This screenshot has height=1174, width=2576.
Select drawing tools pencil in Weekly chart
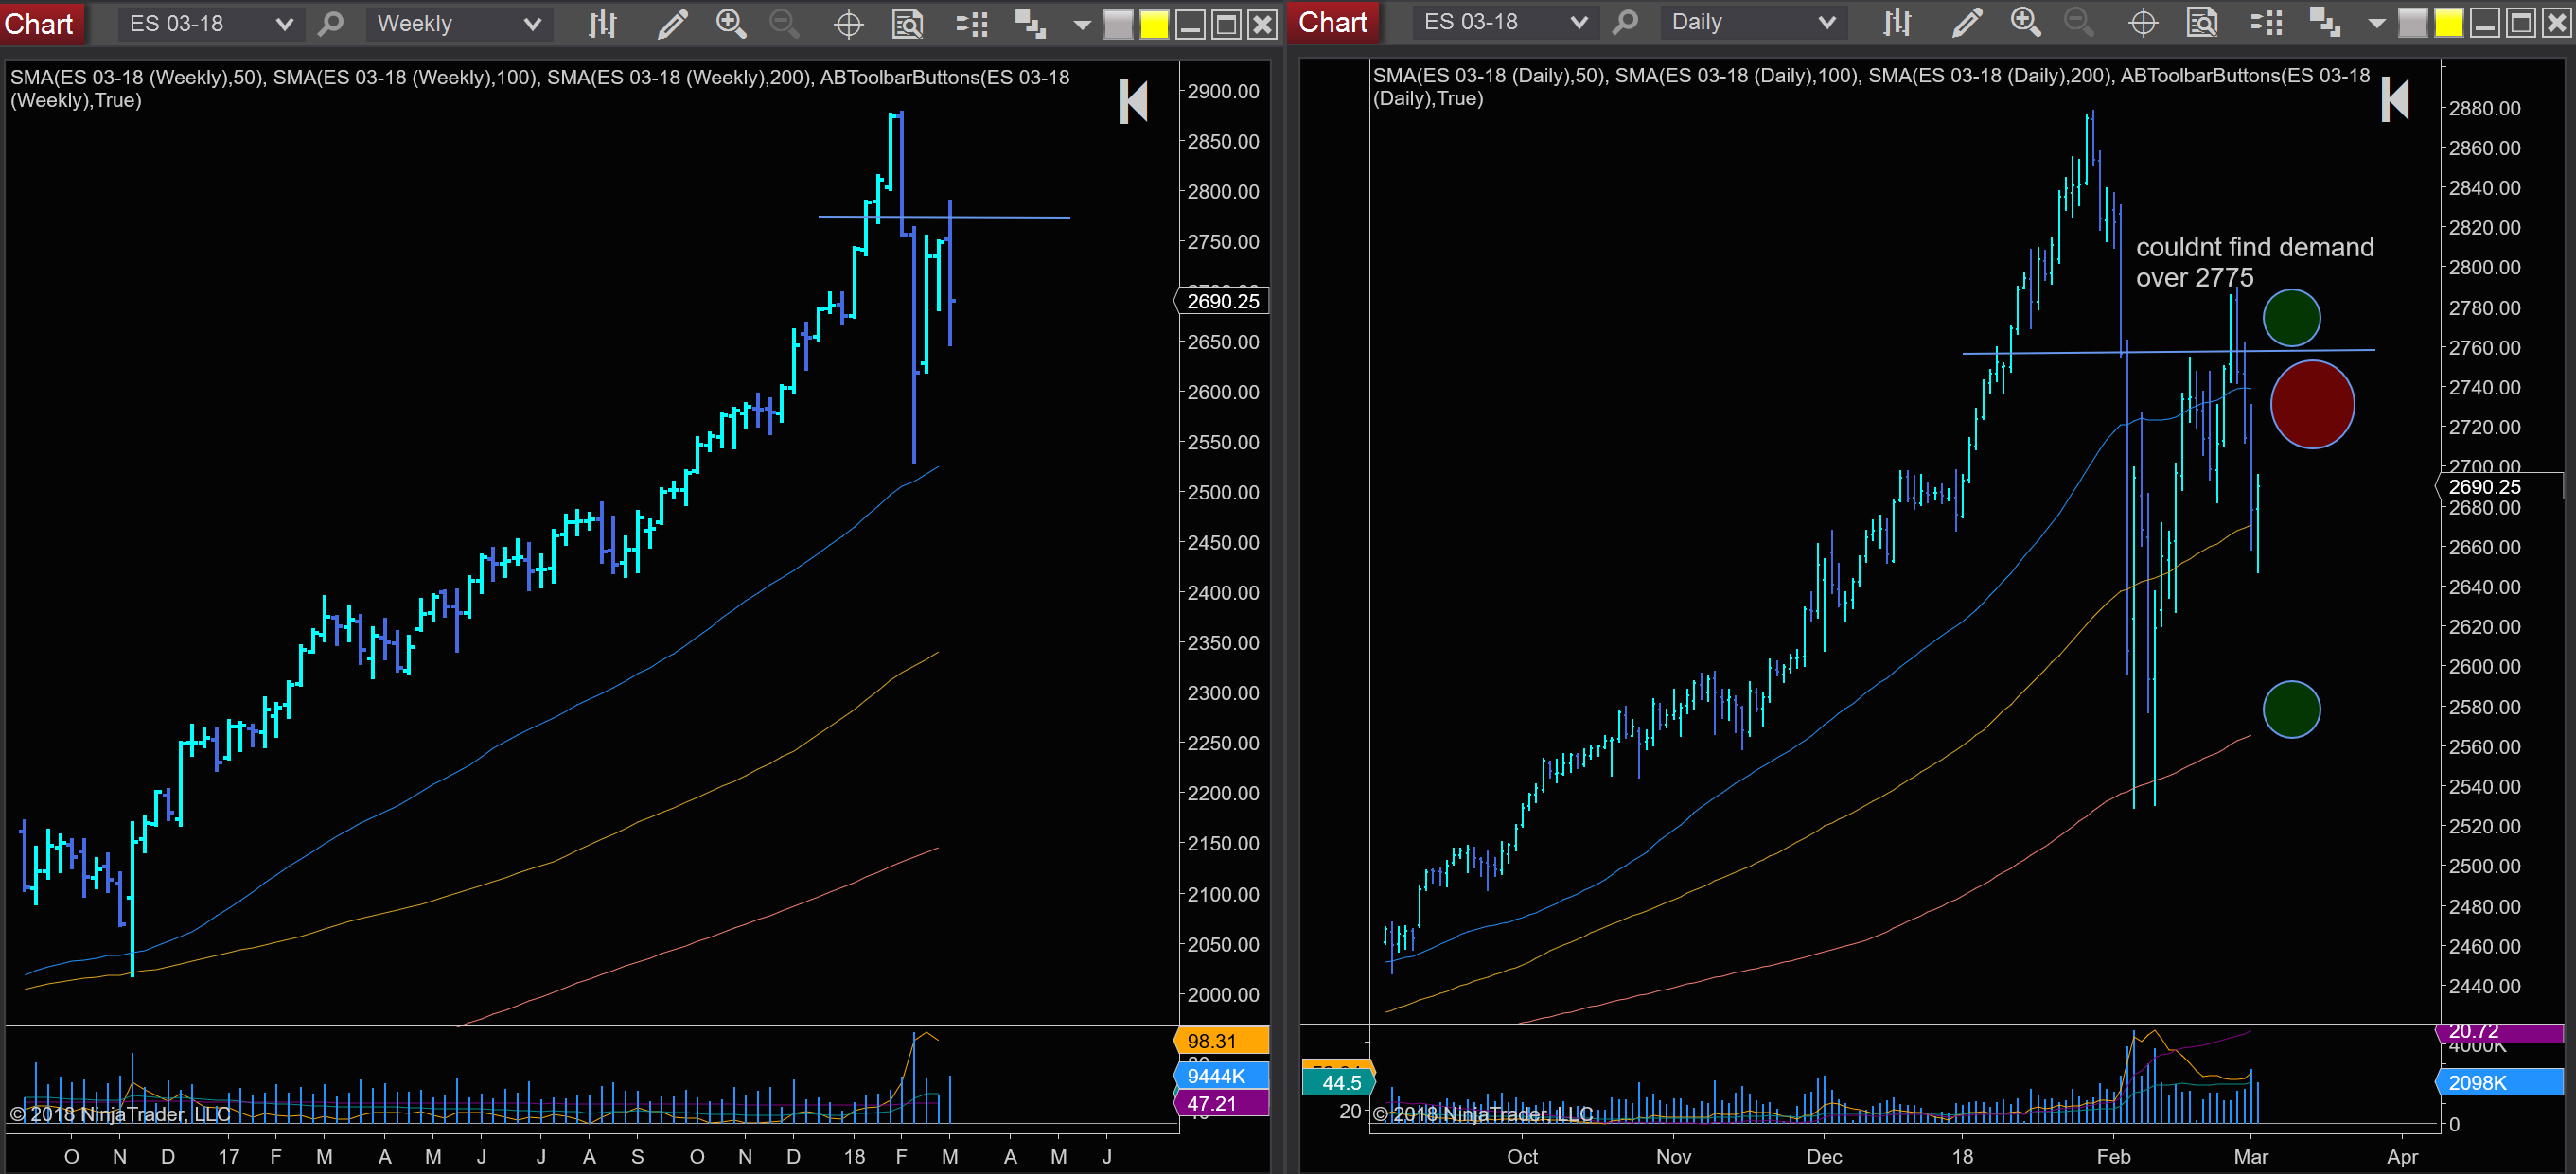click(x=672, y=24)
